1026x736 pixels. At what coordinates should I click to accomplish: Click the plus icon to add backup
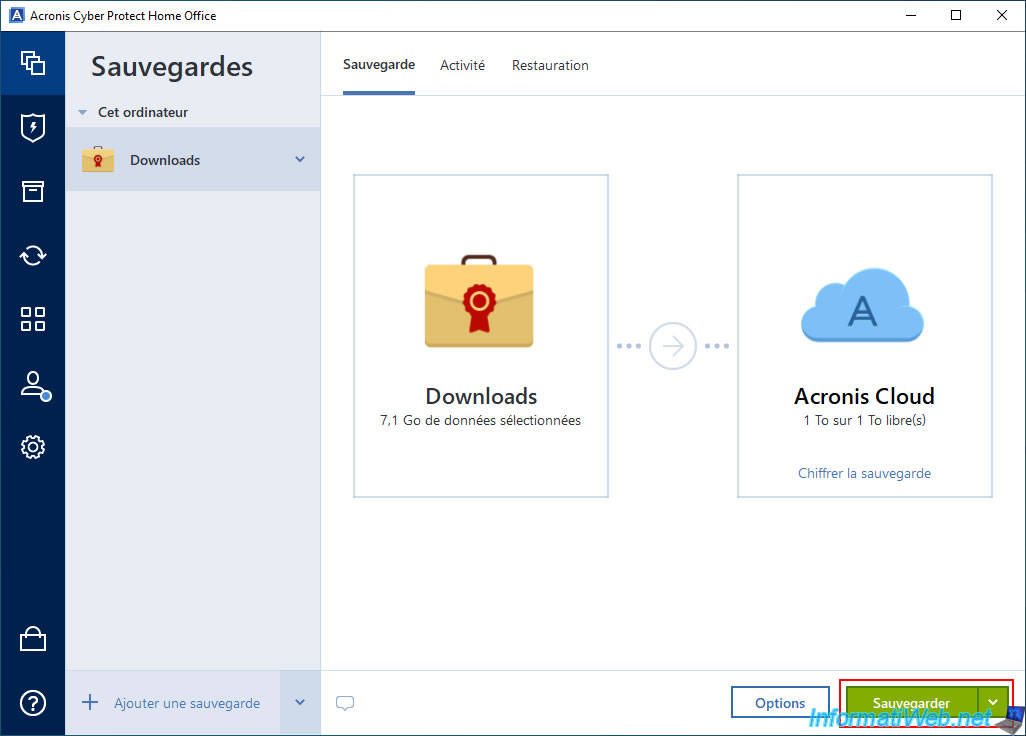(90, 703)
